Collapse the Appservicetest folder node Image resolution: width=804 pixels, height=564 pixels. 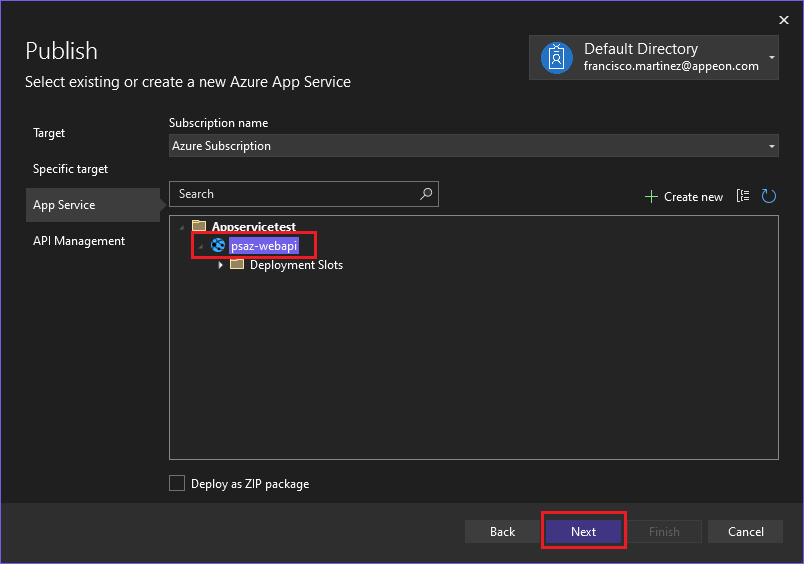(182, 227)
